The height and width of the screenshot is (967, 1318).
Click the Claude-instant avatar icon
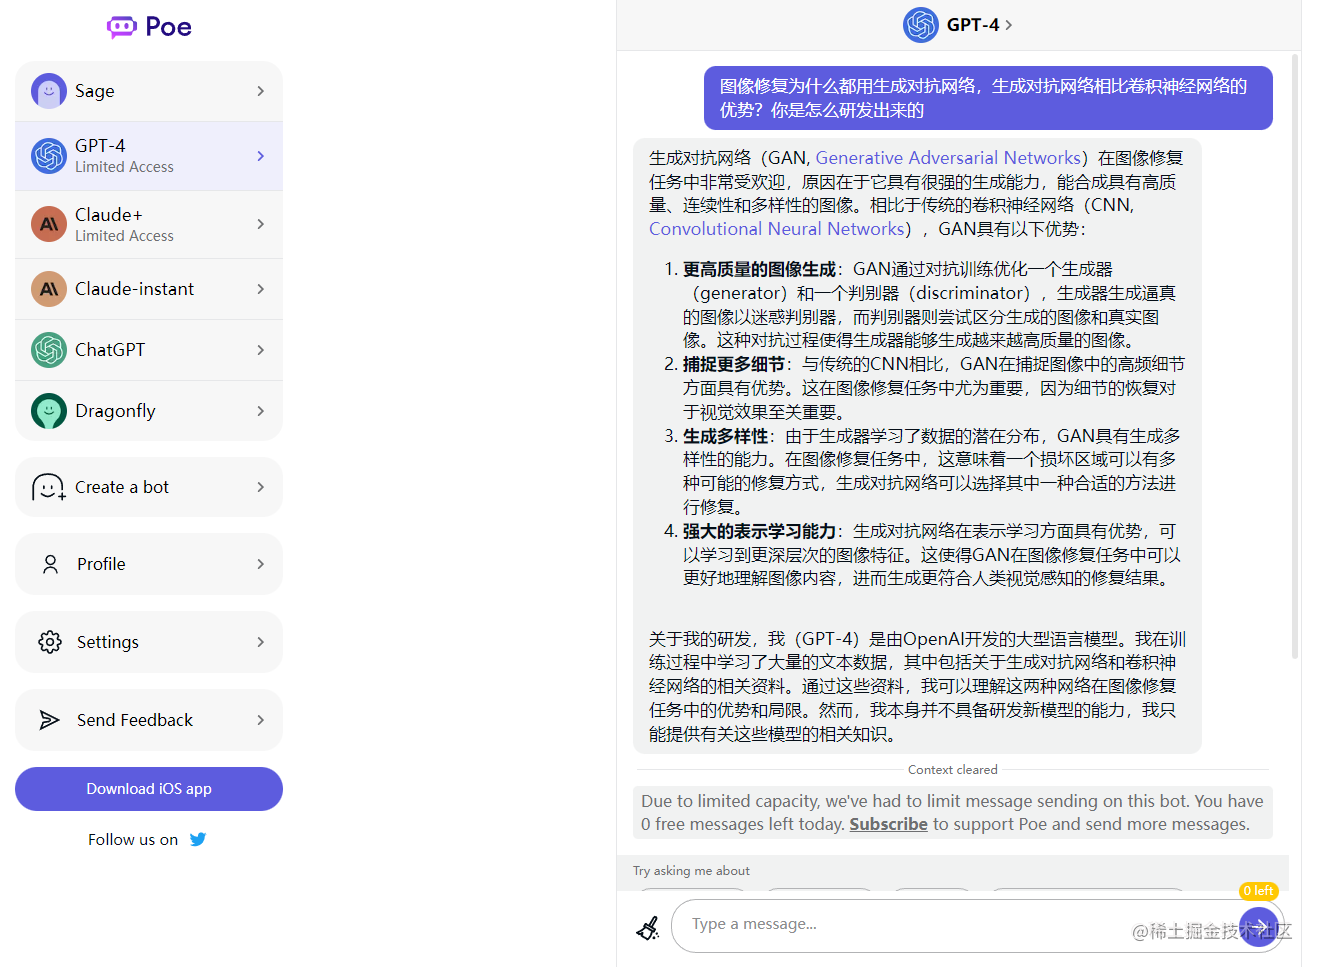[x=49, y=289]
